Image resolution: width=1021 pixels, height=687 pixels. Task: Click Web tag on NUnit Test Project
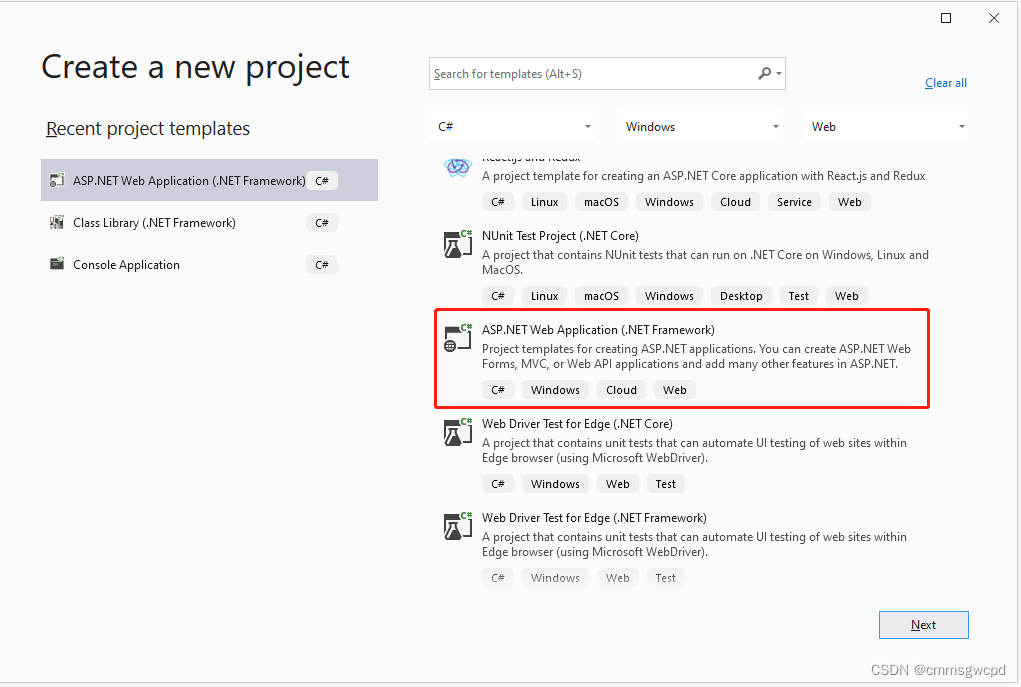click(x=846, y=296)
